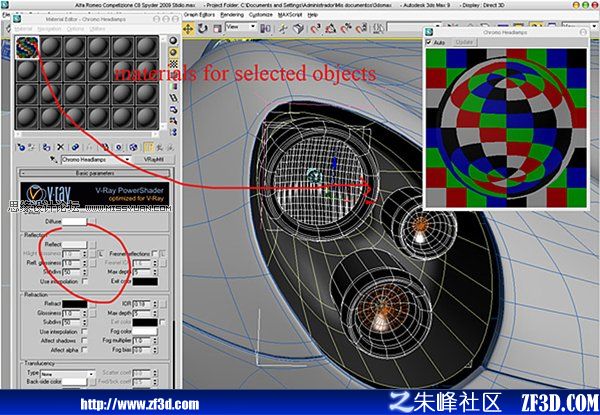600x415 pixels.
Task: Click Reflect color swatch
Action: click(x=74, y=244)
